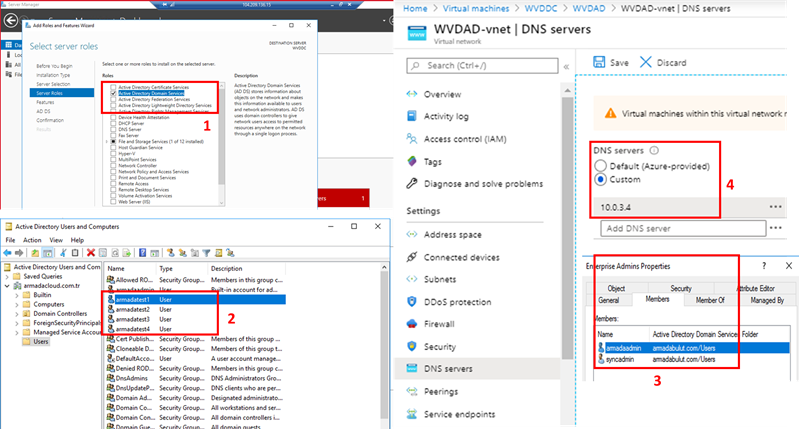Click the WVDDC breadcrumb link

pyautogui.click(x=541, y=8)
